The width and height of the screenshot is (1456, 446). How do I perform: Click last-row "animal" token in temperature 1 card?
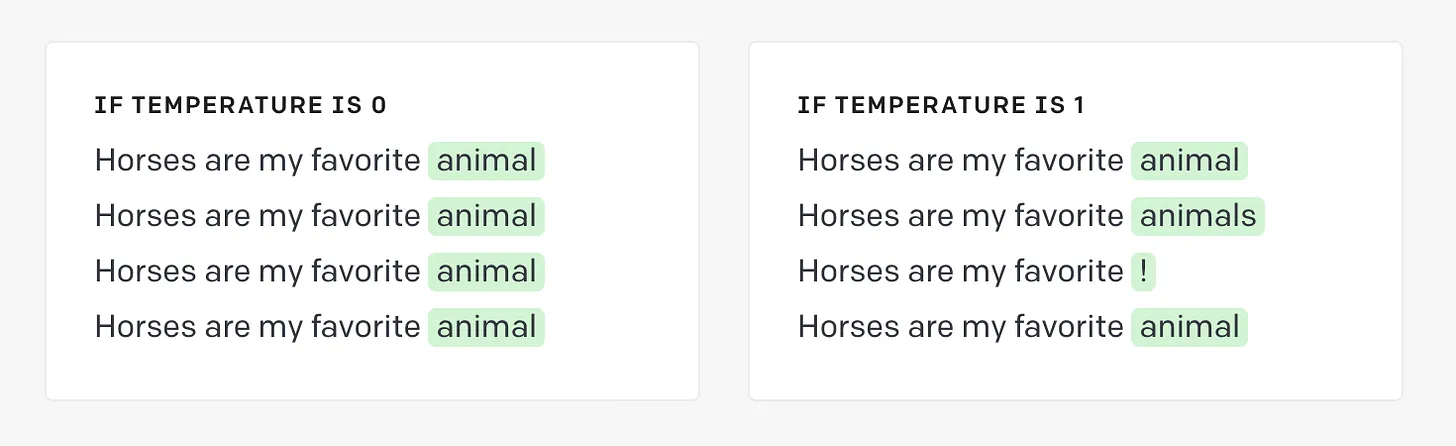pos(1189,327)
